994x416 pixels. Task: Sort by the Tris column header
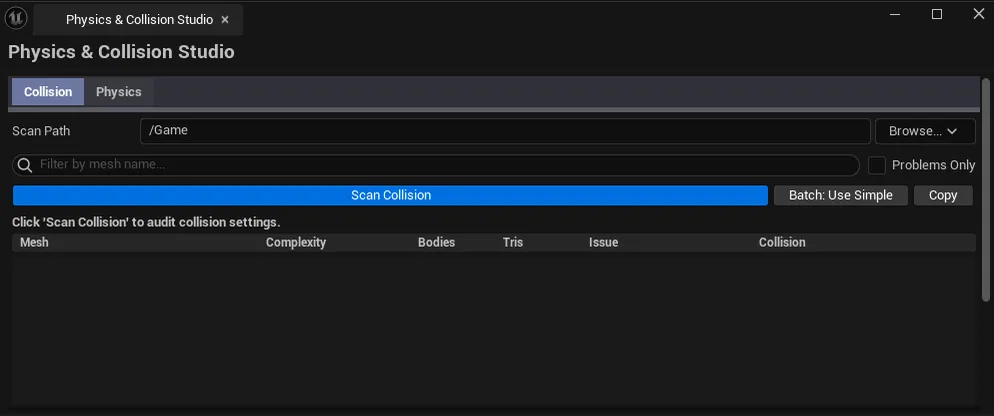[x=513, y=242]
